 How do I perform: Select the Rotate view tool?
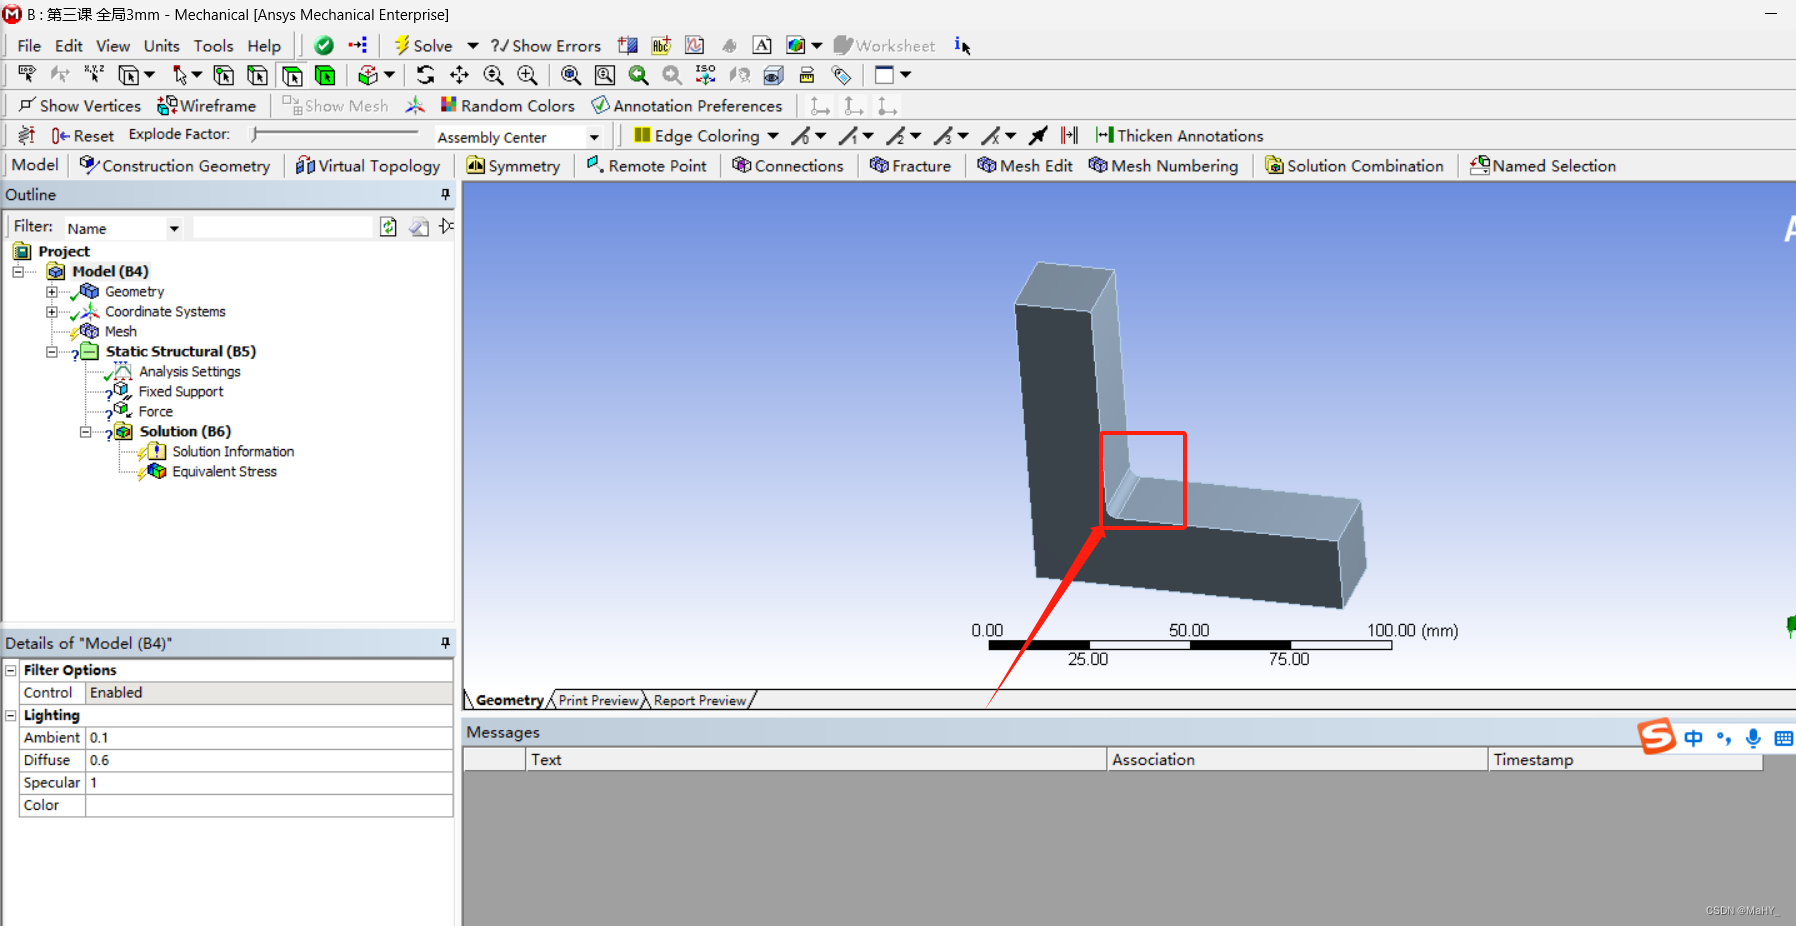426,75
